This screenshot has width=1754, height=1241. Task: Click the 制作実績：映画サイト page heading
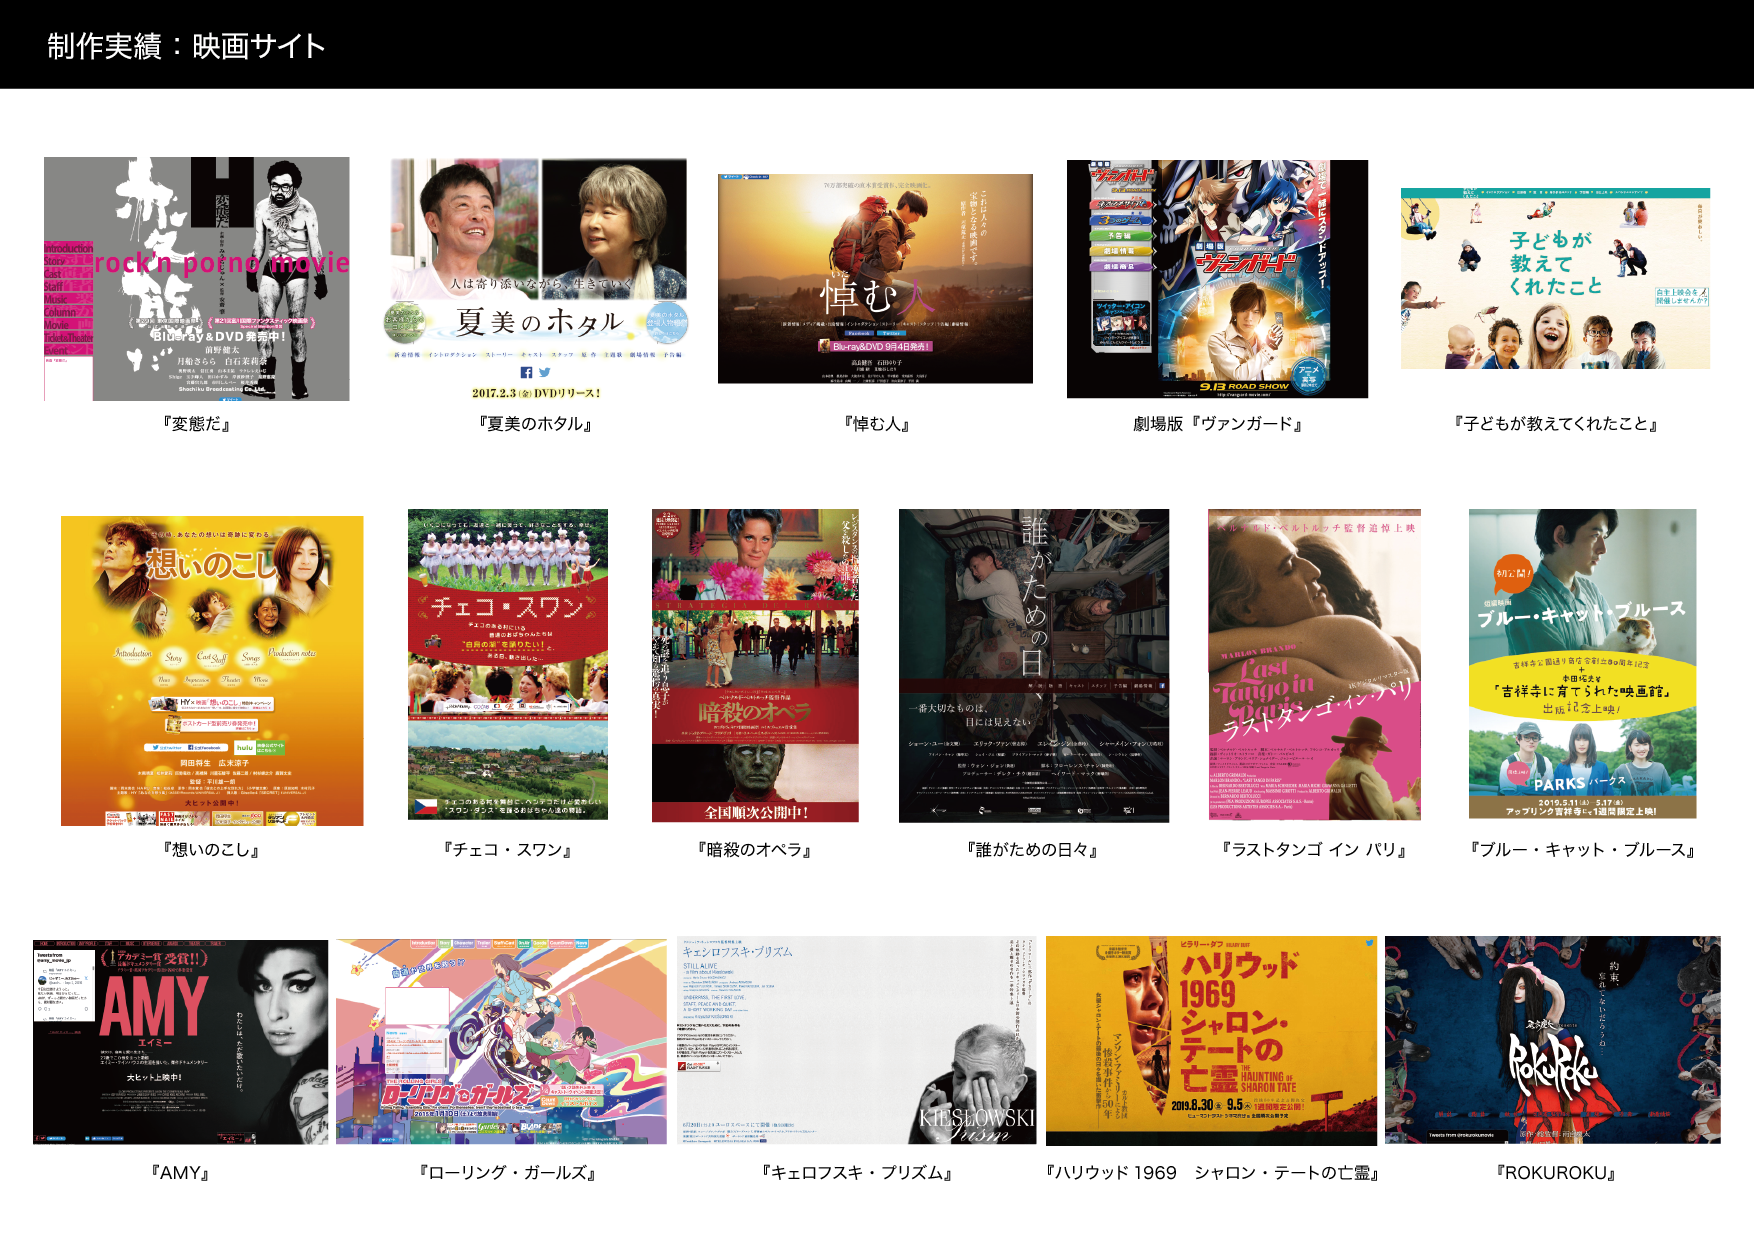[x=186, y=46]
